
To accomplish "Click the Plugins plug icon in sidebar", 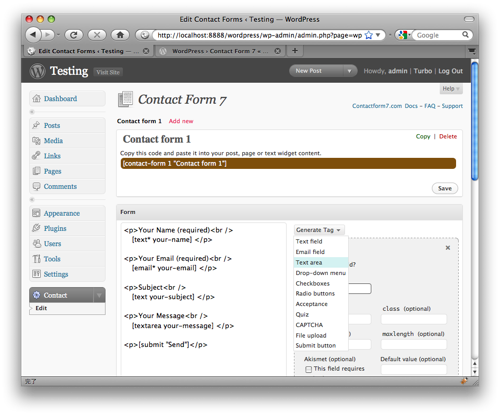I will coord(36,228).
